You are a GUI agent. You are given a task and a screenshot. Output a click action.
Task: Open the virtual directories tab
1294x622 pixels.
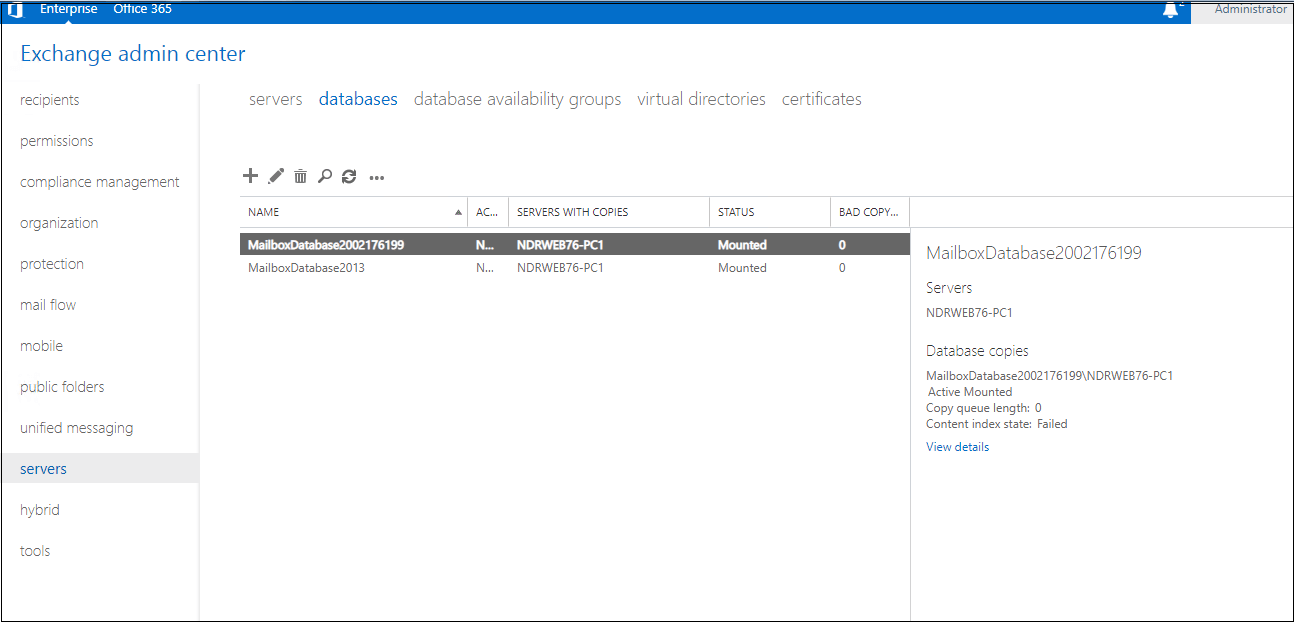click(x=701, y=99)
